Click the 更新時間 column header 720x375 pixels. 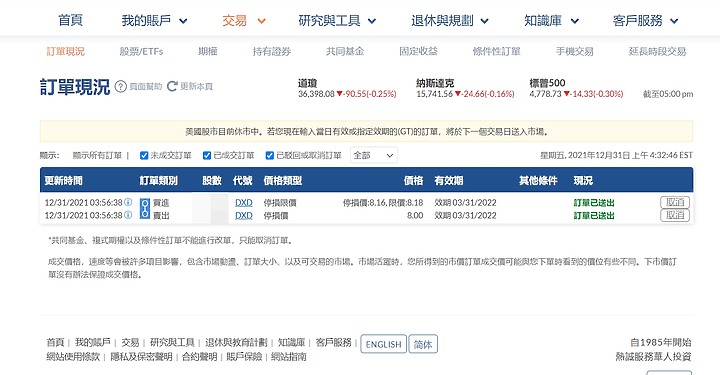click(x=63, y=180)
